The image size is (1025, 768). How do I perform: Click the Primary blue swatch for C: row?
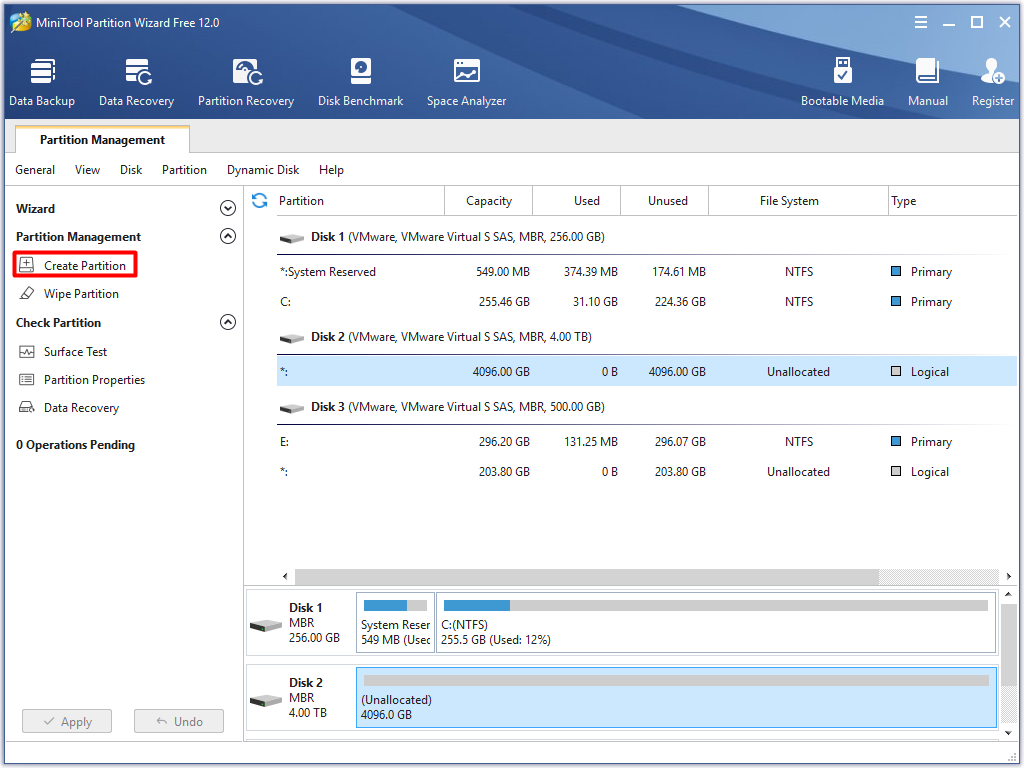click(x=896, y=301)
